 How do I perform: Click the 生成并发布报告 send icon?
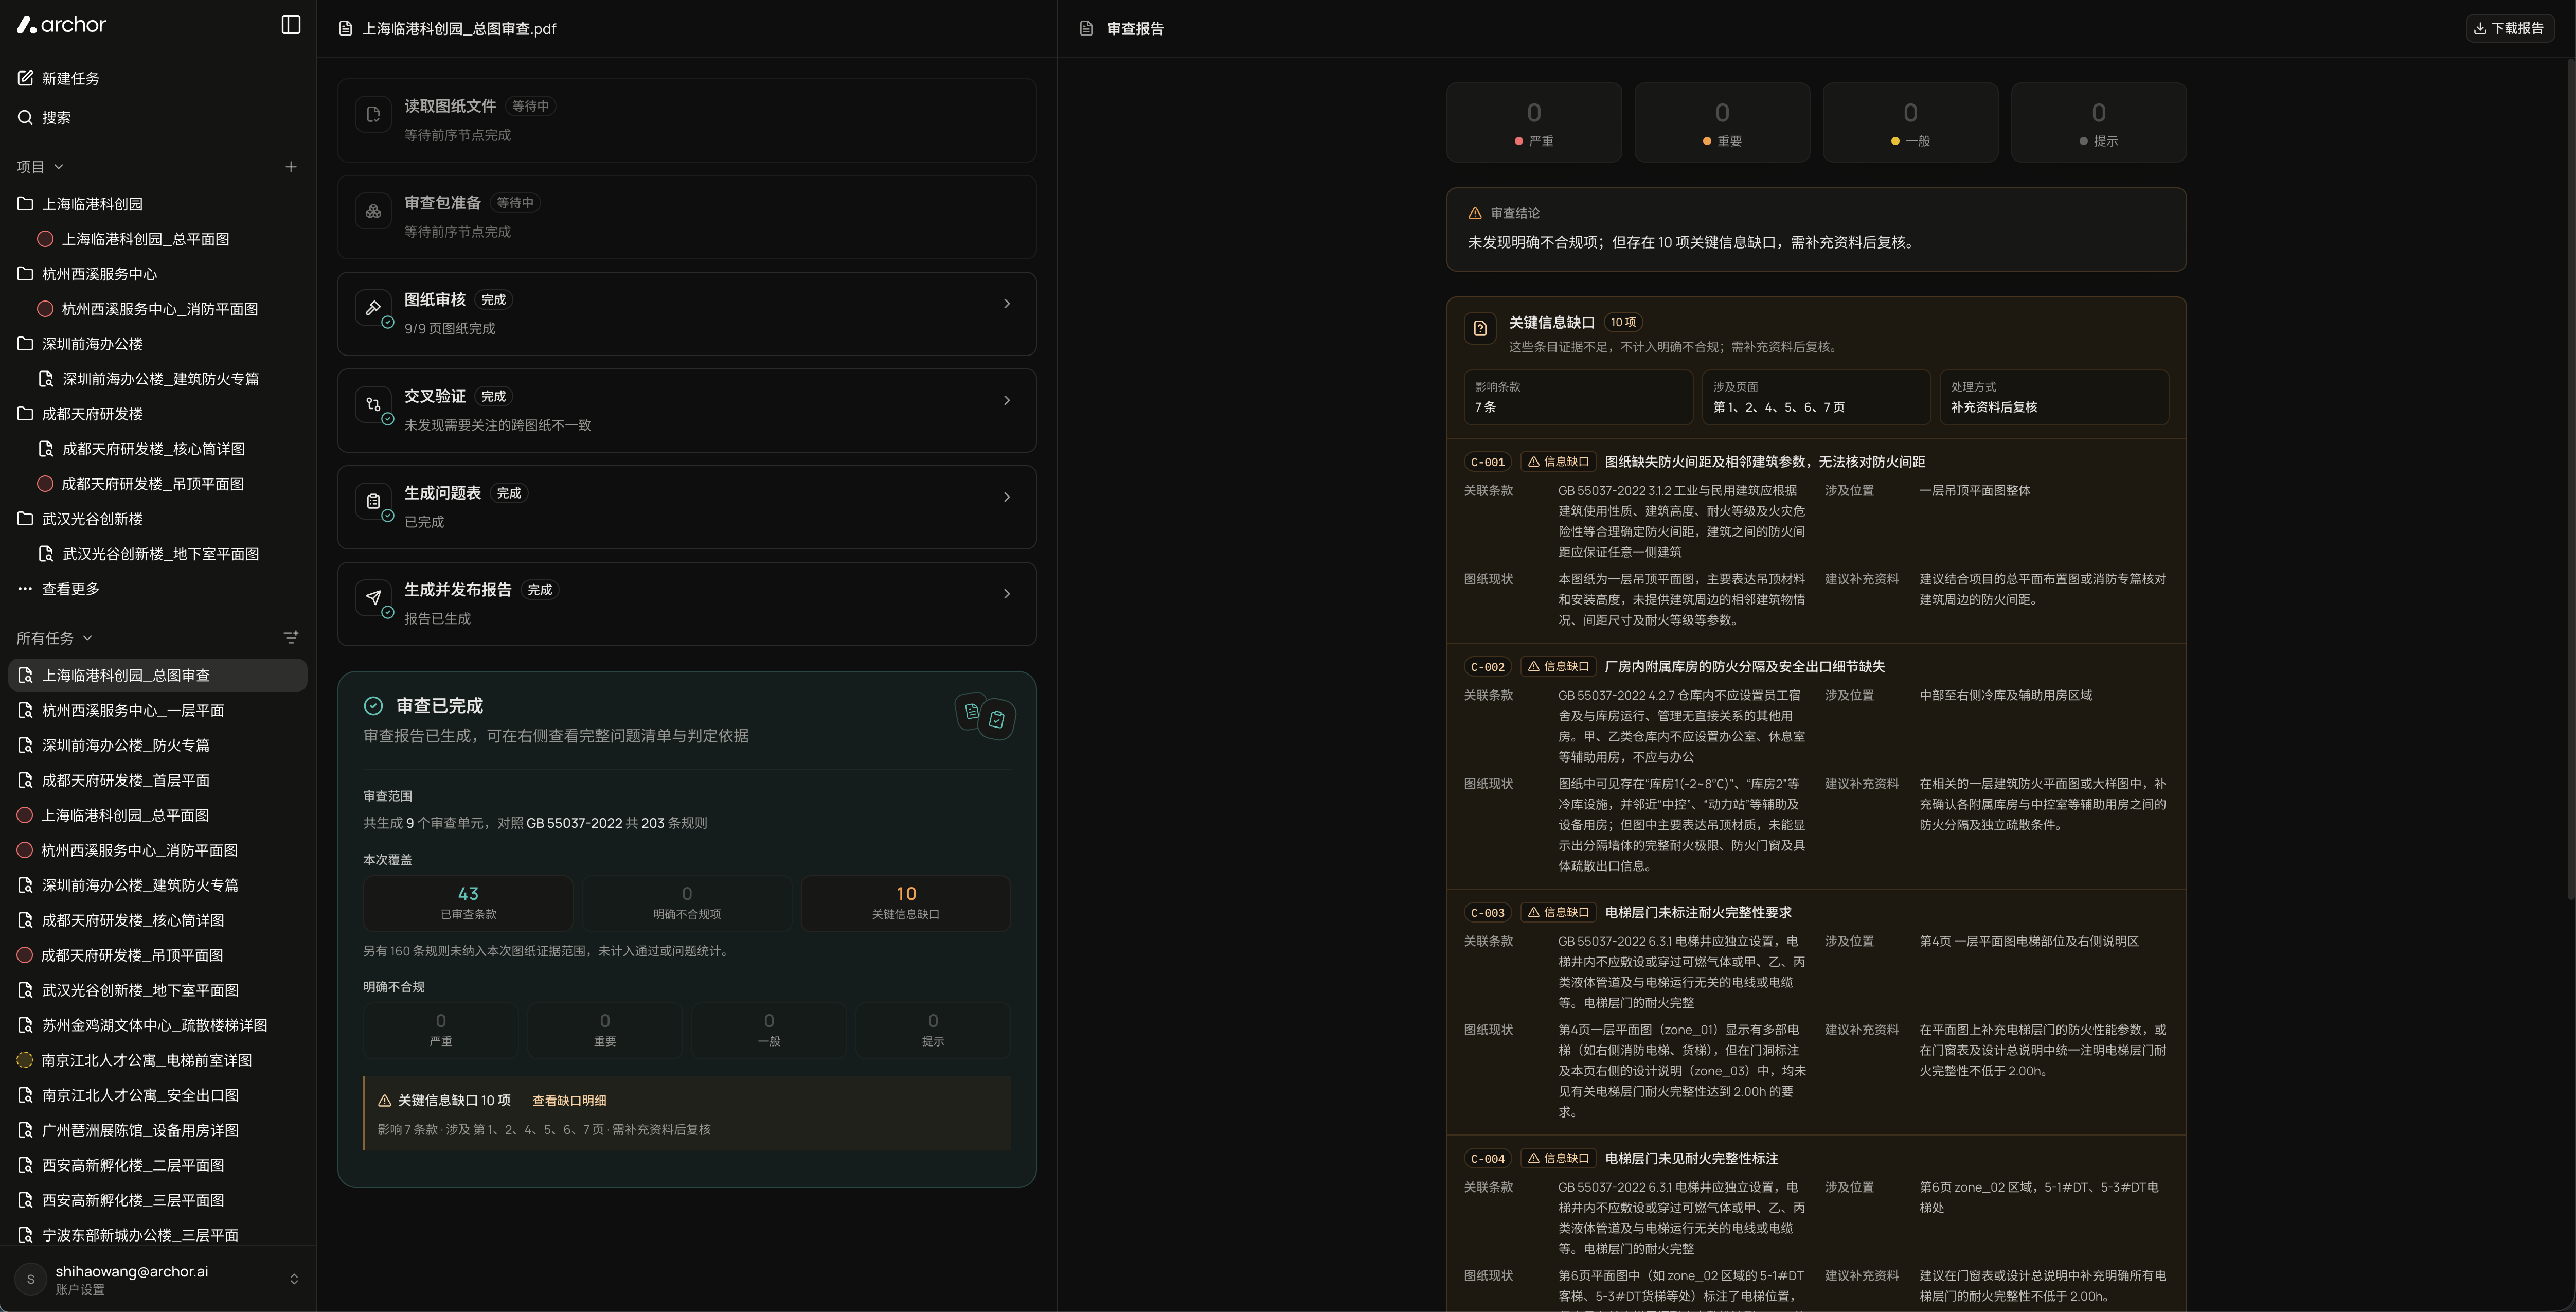[373, 598]
